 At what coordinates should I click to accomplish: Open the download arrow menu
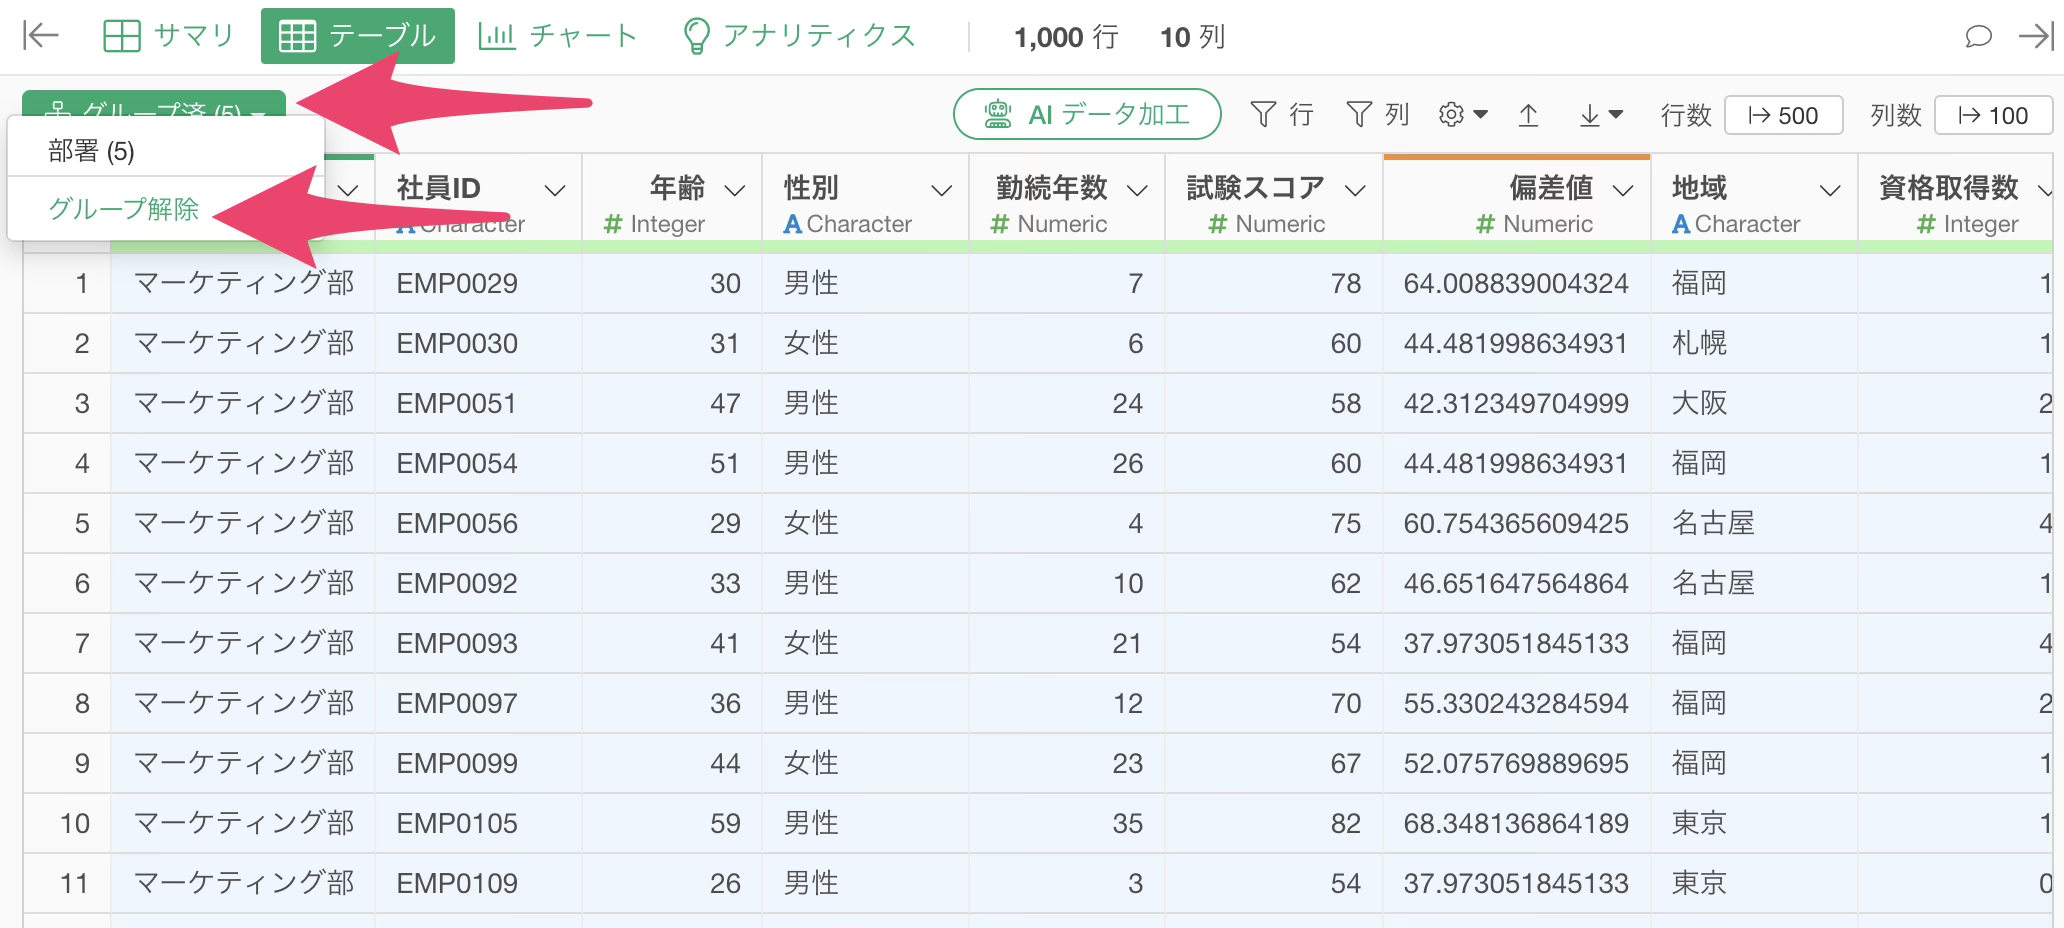(x=1600, y=116)
